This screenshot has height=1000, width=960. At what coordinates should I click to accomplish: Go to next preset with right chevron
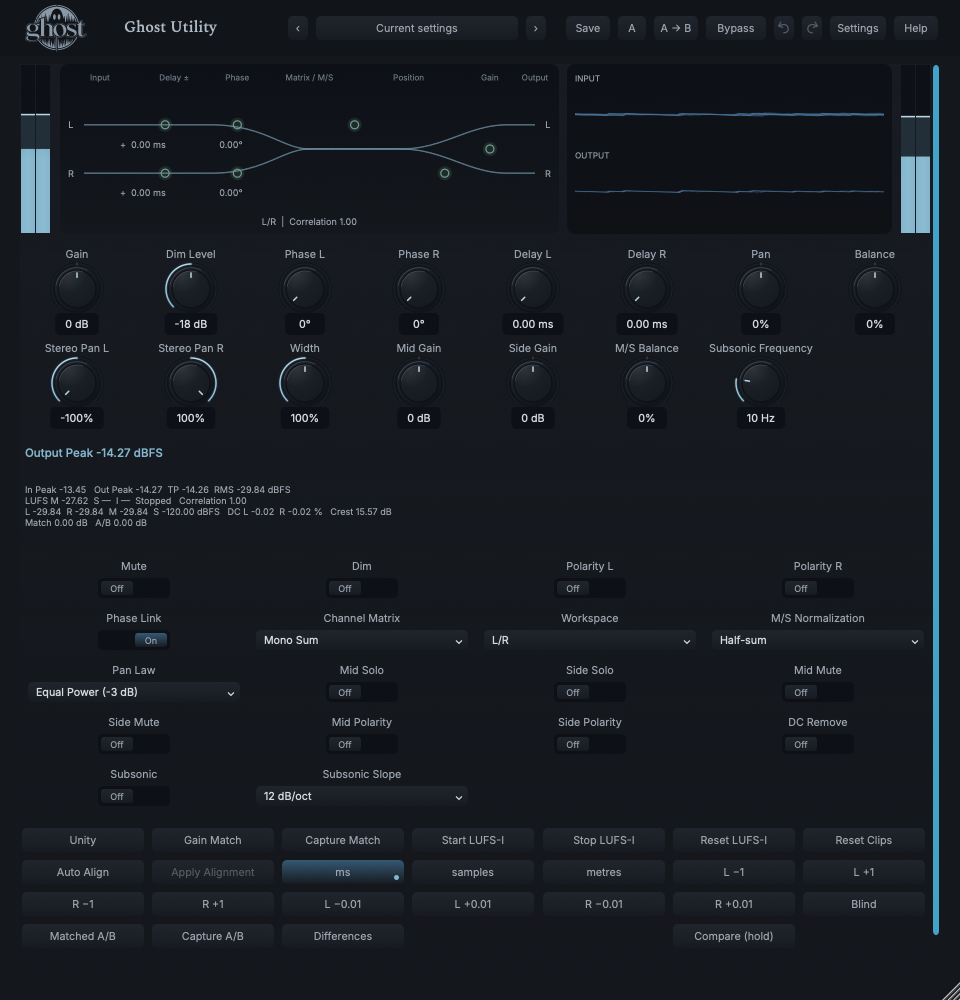tap(536, 28)
